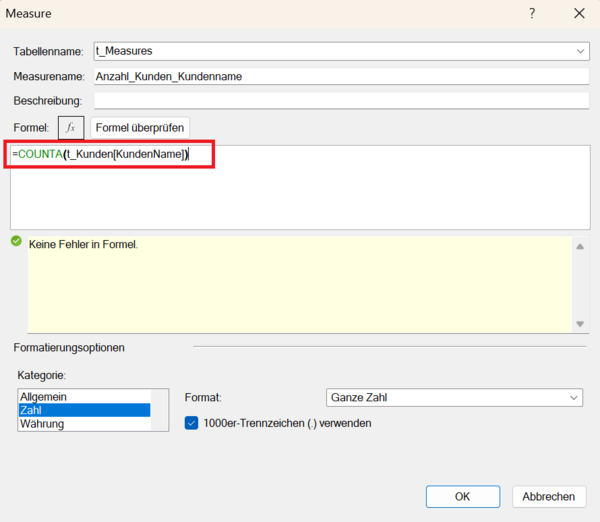Expand the Tabellenname dropdown
This screenshot has height=522, width=600.
pyautogui.click(x=581, y=51)
